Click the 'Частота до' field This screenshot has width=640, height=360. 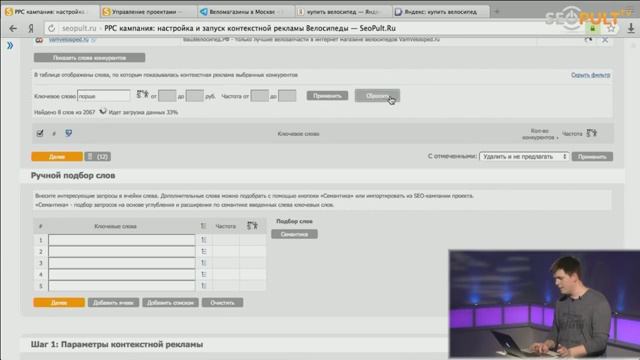coord(287,96)
